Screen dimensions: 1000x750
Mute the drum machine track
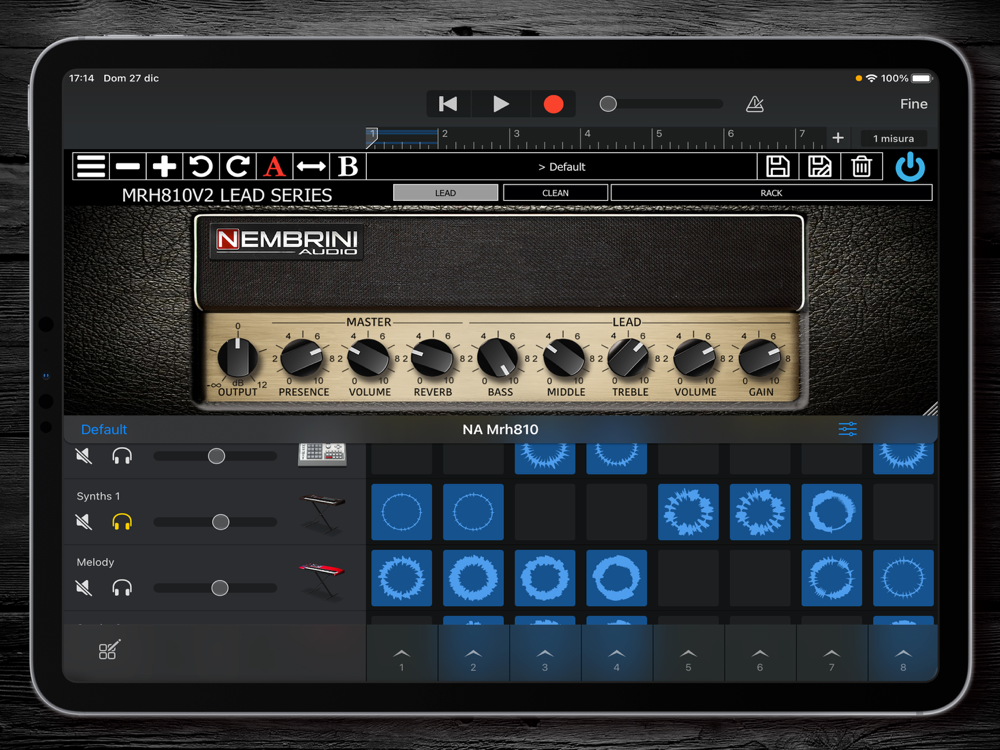[x=84, y=456]
